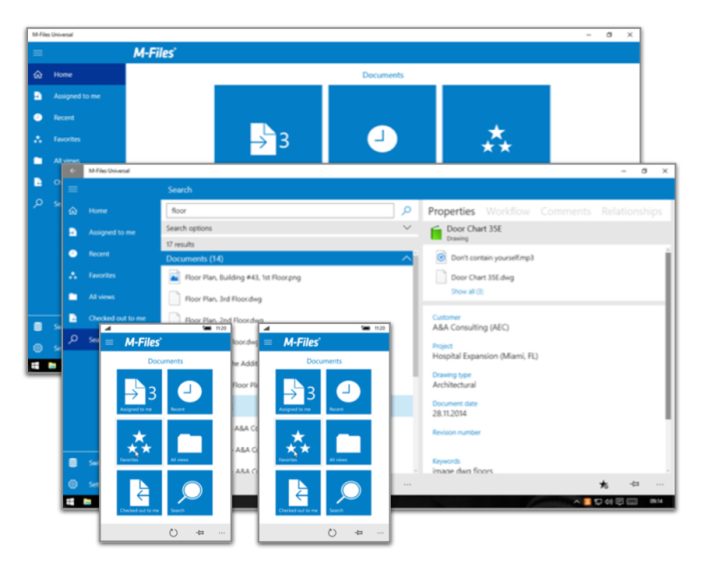701x570 pixels.
Task: Tap the Search tile on the left phone
Action: 190,493
